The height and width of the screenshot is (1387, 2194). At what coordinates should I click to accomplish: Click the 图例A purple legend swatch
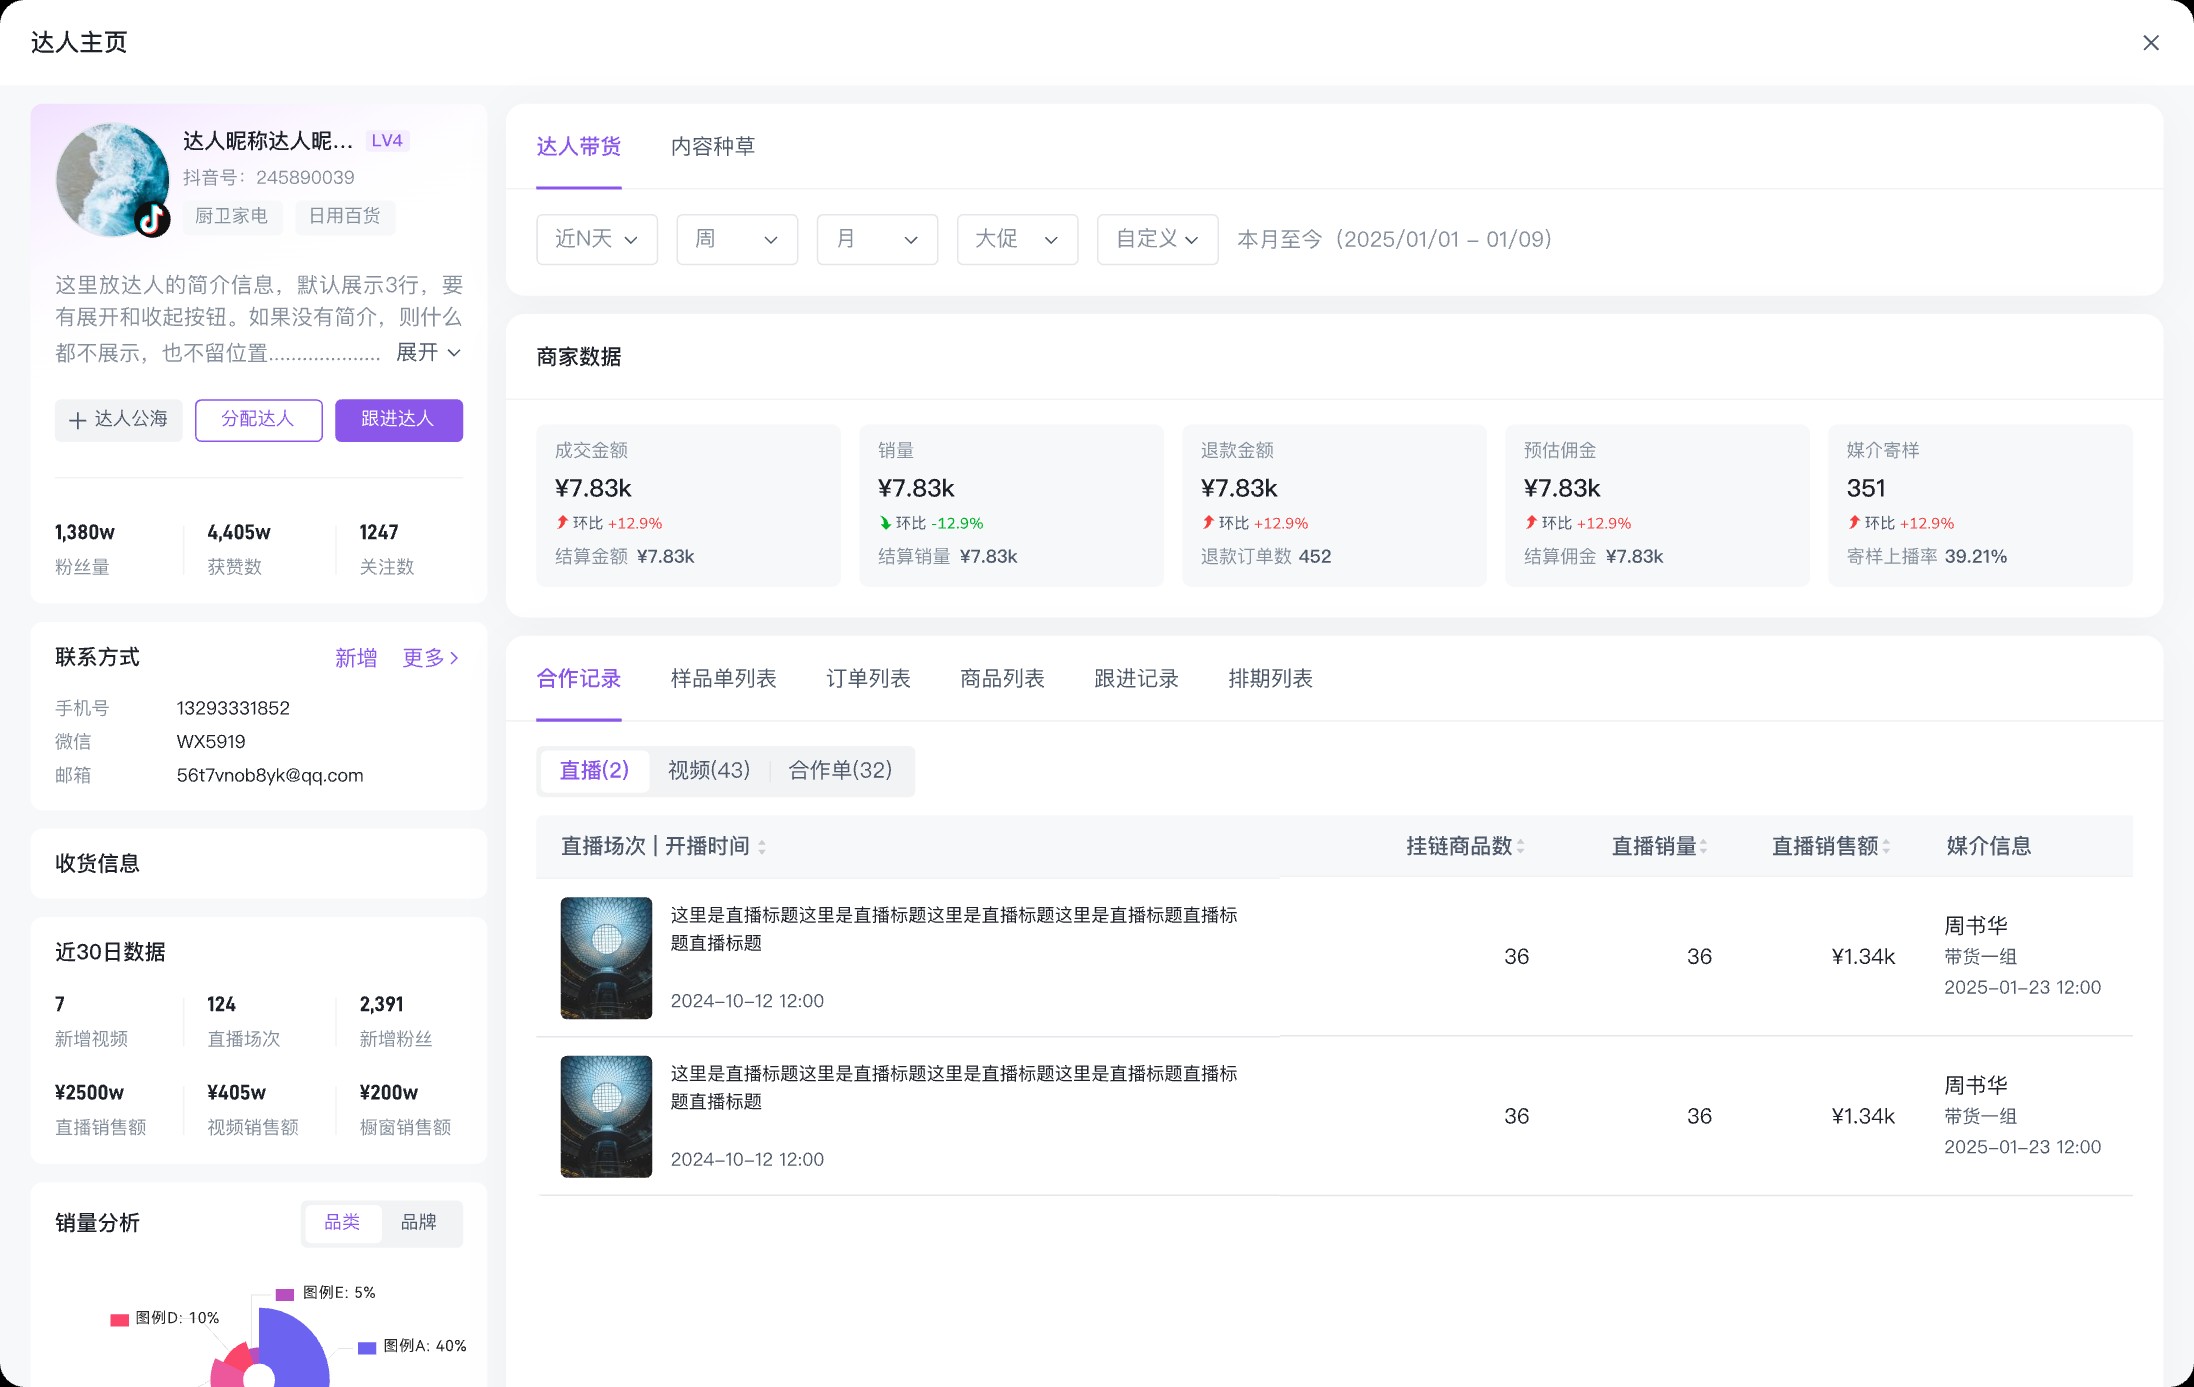click(367, 1347)
